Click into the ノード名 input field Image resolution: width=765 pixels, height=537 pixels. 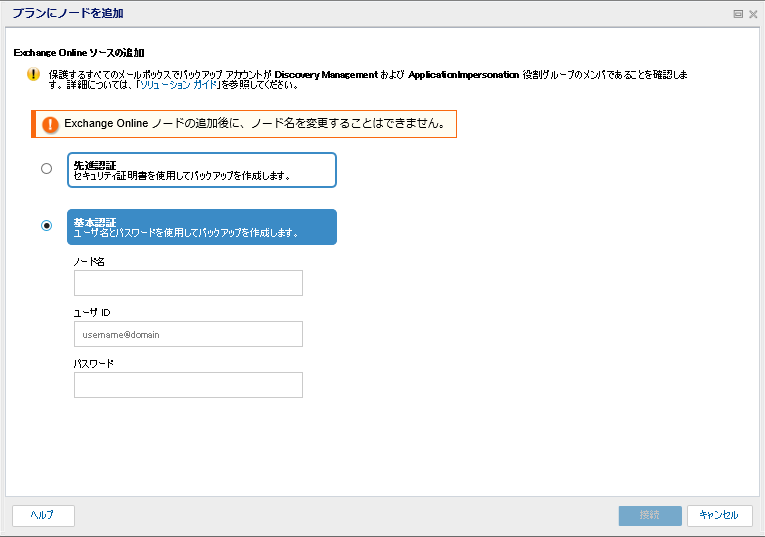[x=188, y=283]
